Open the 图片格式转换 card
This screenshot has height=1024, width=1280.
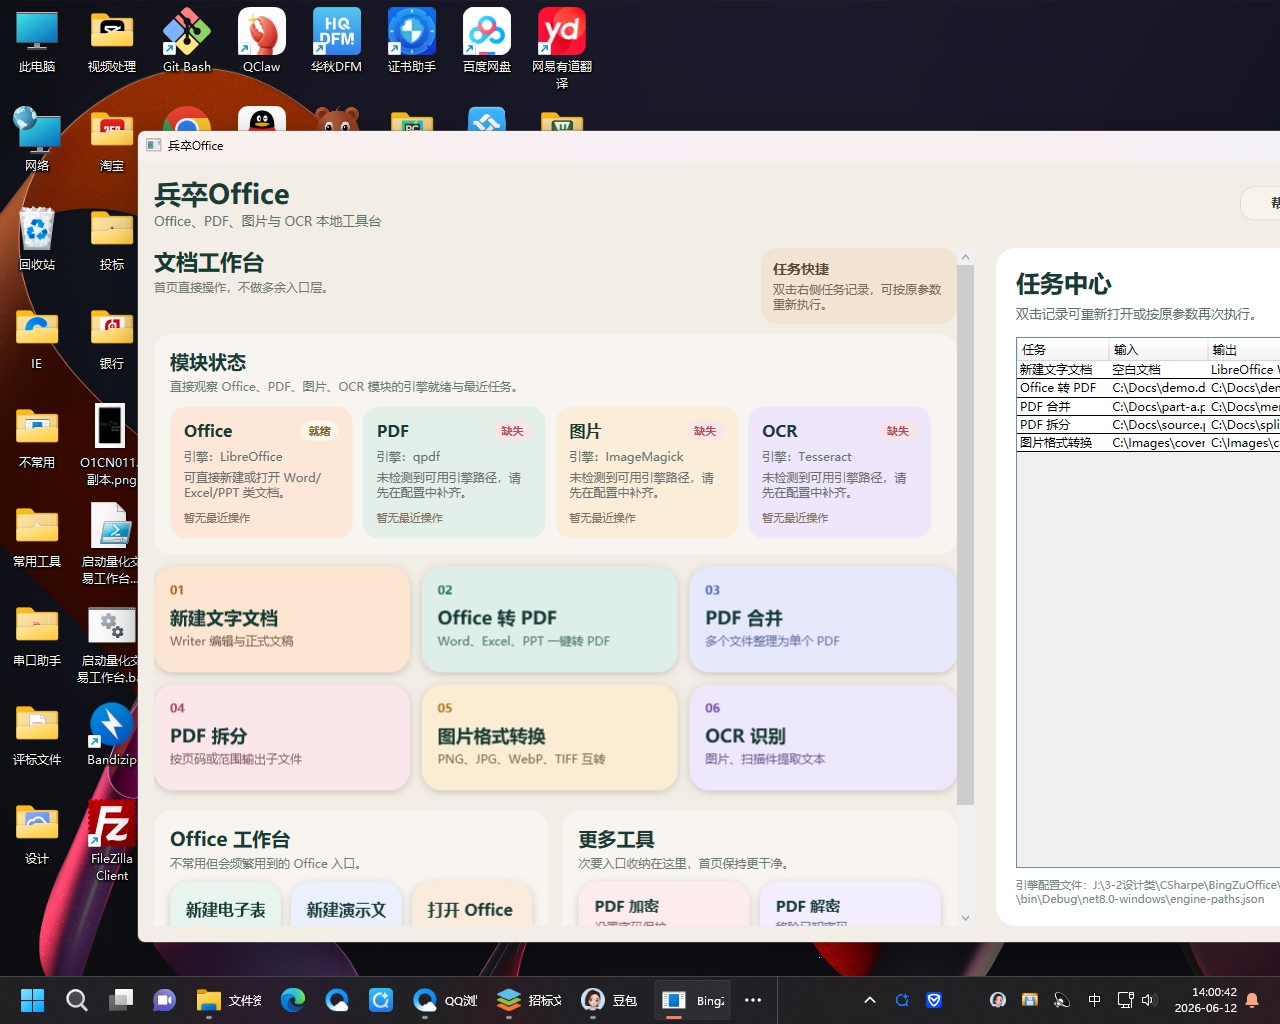(550, 738)
